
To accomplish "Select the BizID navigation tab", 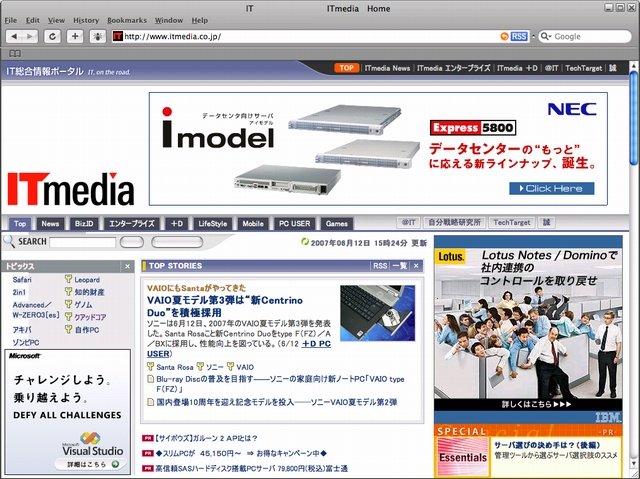I will (84, 224).
